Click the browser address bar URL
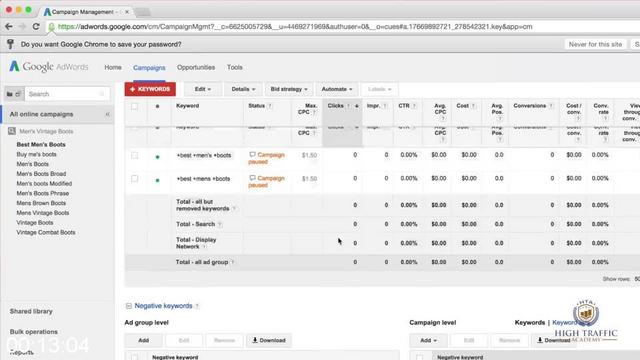The width and height of the screenshot is (640, 360). click(295, 27)
